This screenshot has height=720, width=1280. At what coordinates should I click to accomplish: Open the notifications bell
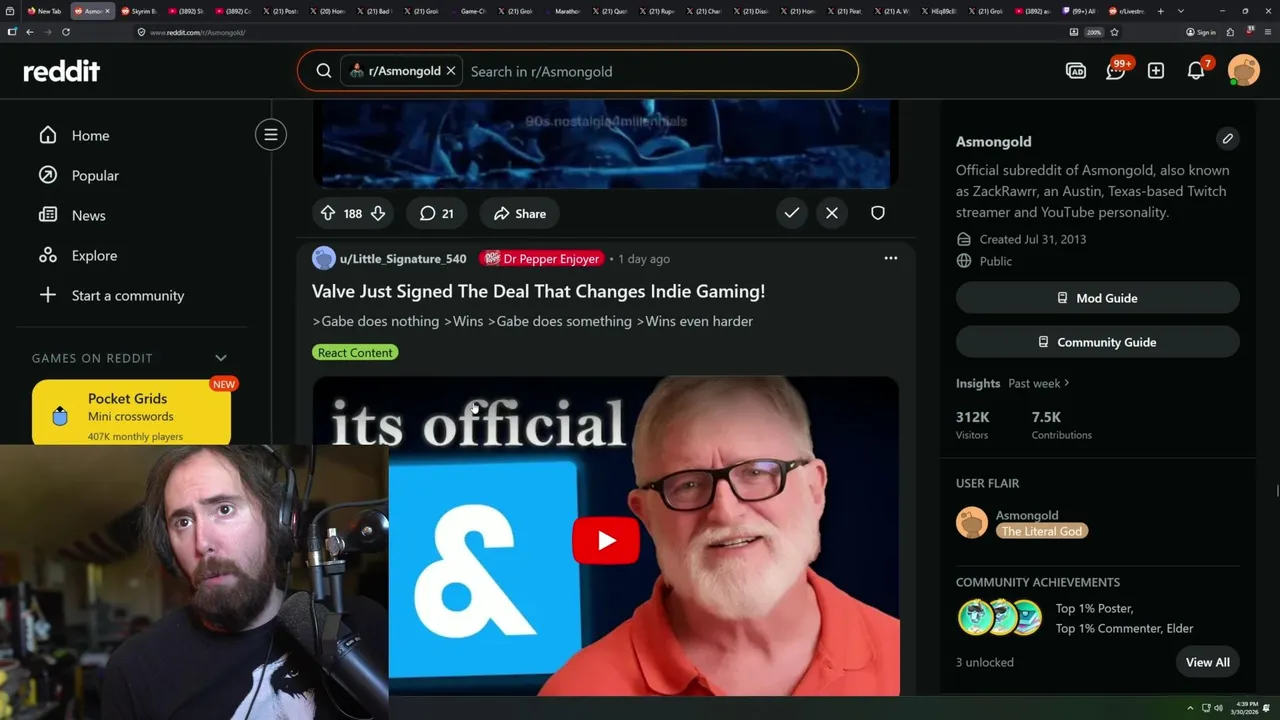coord(1196,71)
